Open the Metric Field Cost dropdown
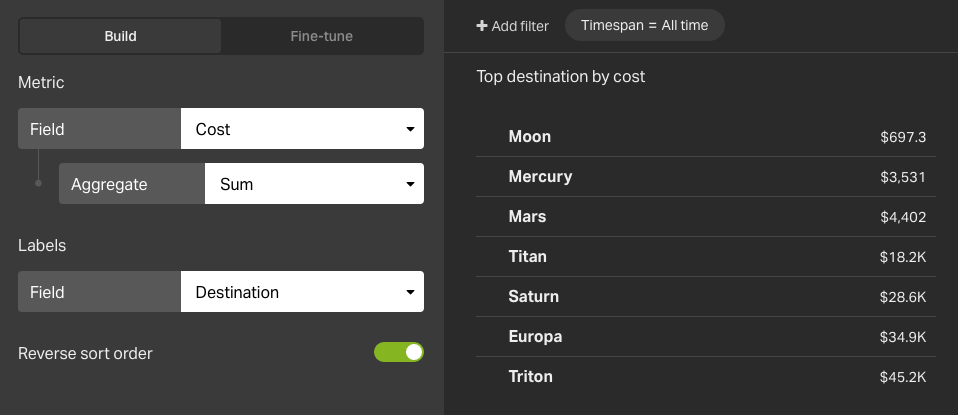Viewport: 958px width, 415px height. [x=302, y=129]
